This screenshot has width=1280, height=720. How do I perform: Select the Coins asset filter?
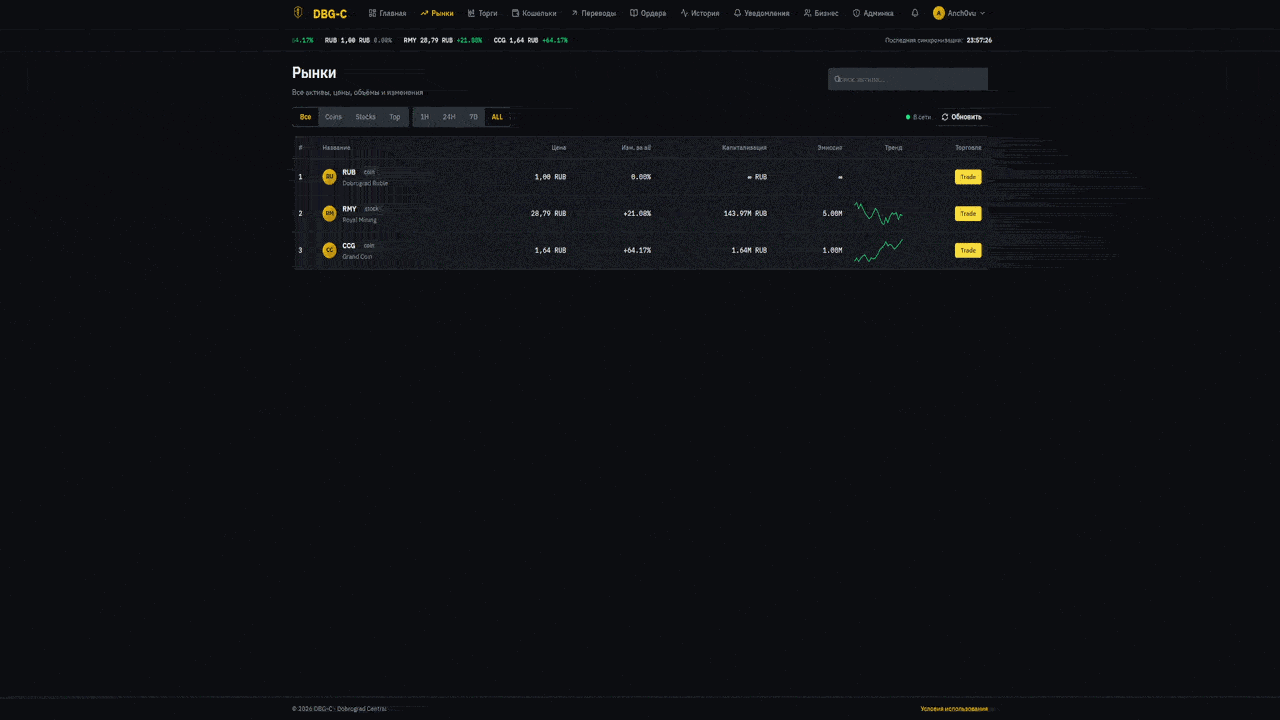point(333,117)
